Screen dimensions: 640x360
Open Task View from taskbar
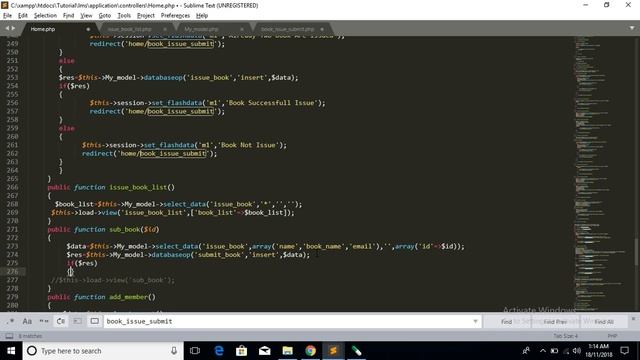tap(195, 351)
